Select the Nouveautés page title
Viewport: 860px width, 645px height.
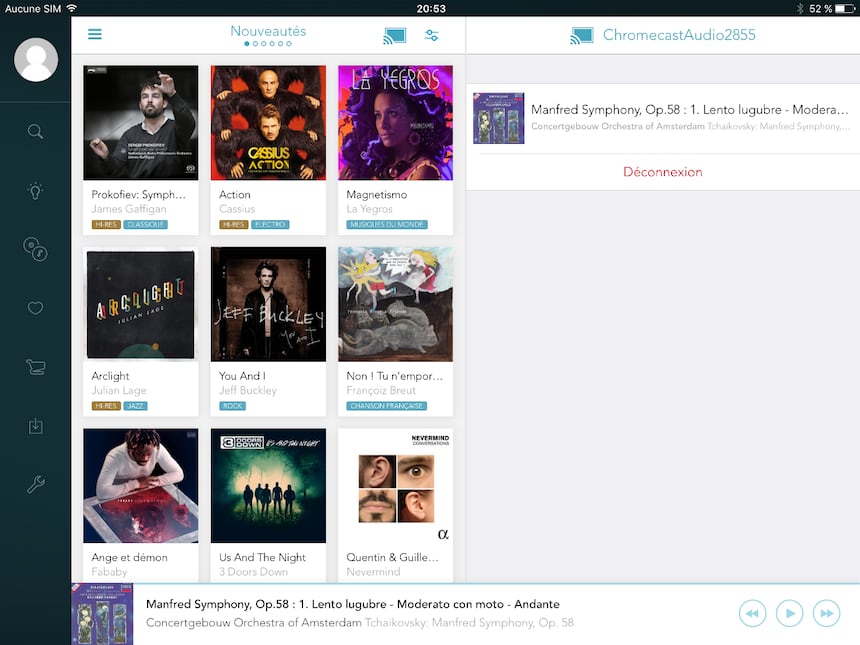[268, 31]
